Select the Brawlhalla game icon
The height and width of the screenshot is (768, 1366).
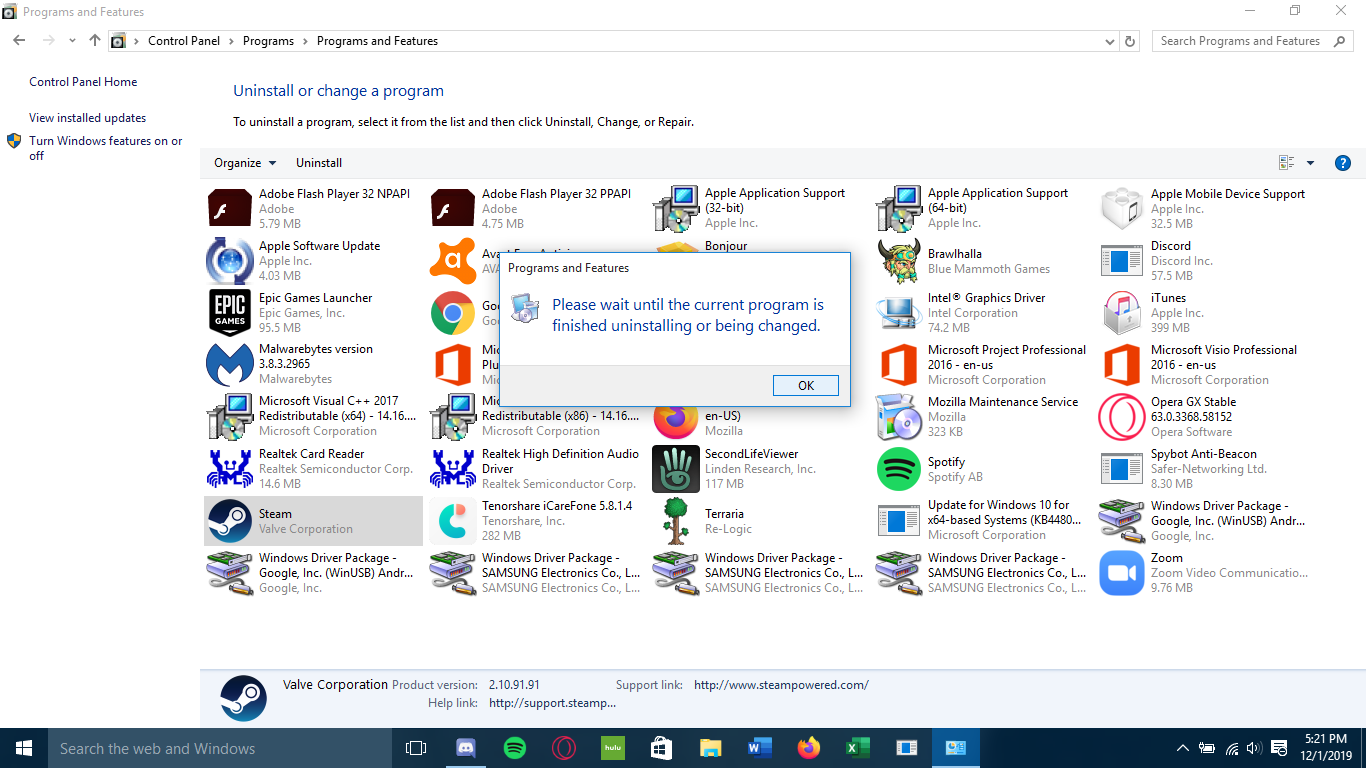899,261
